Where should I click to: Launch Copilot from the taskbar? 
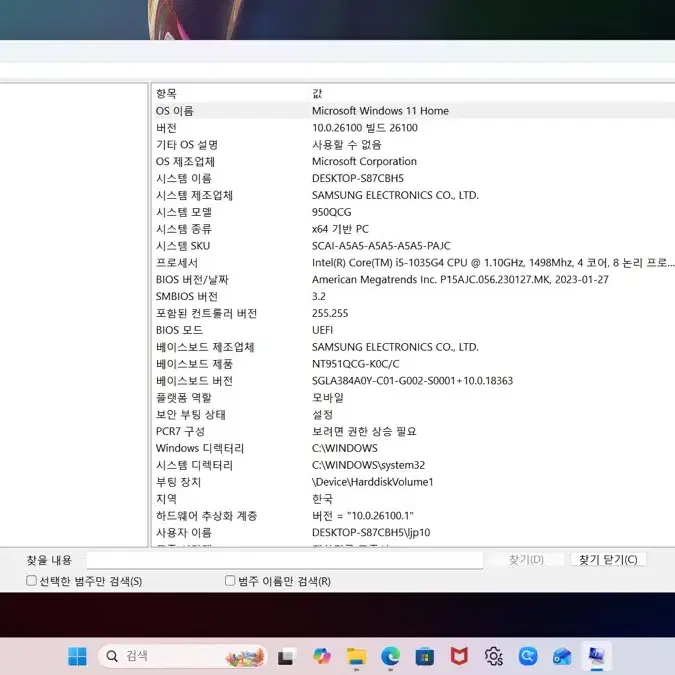322,656
